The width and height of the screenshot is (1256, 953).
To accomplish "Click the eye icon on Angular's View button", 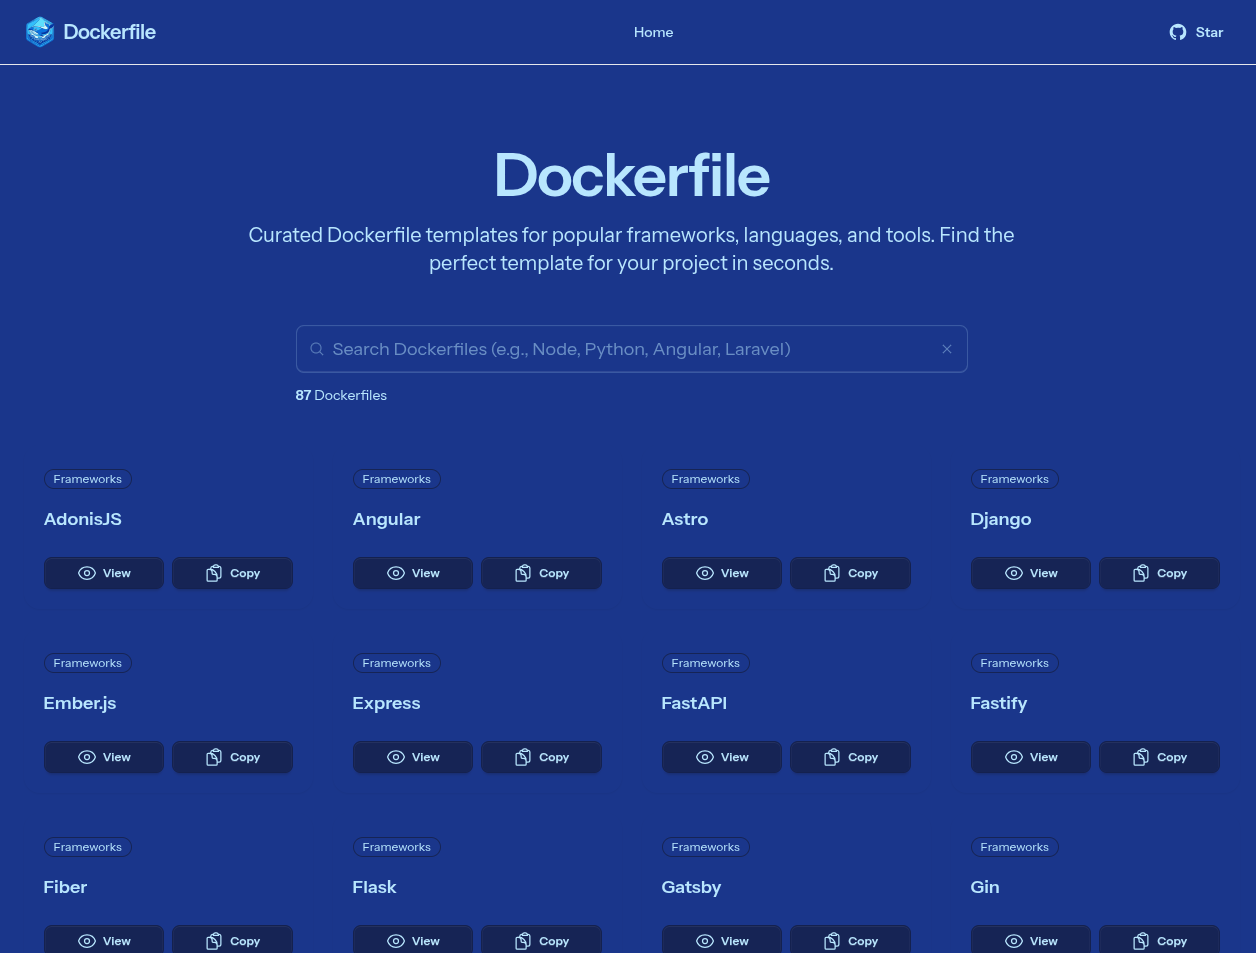I will tap(396, 573).
